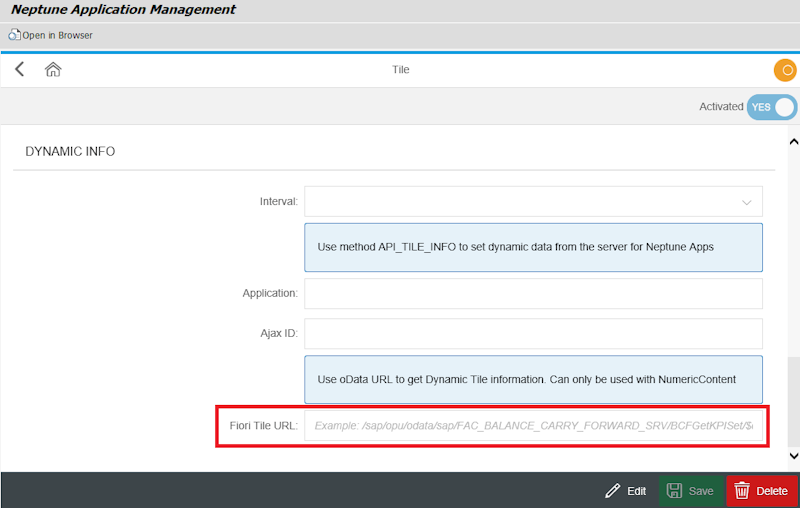800x508 pixels.
Task: Focus the Application input field
Action: 533,293
